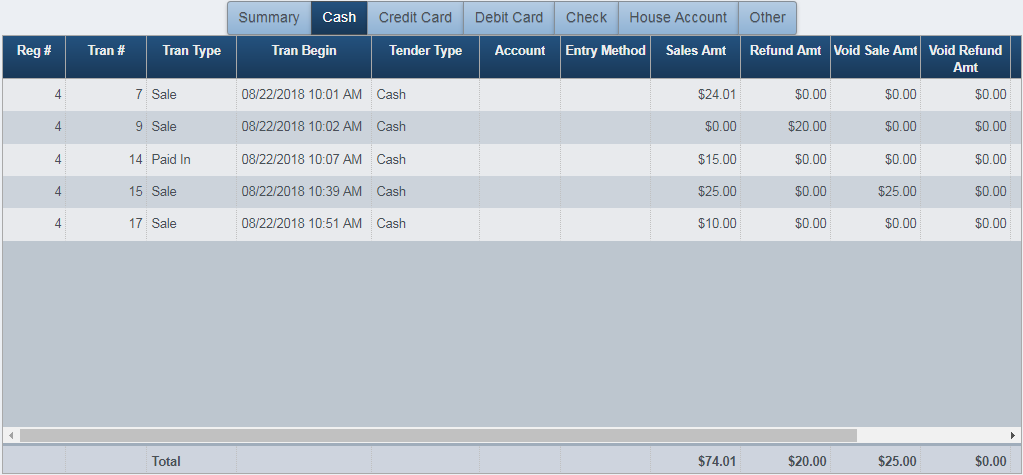This screenshot has height=475, width=1023.
Task: Click the horizontal scrollbar thumb
Action: 438,436
